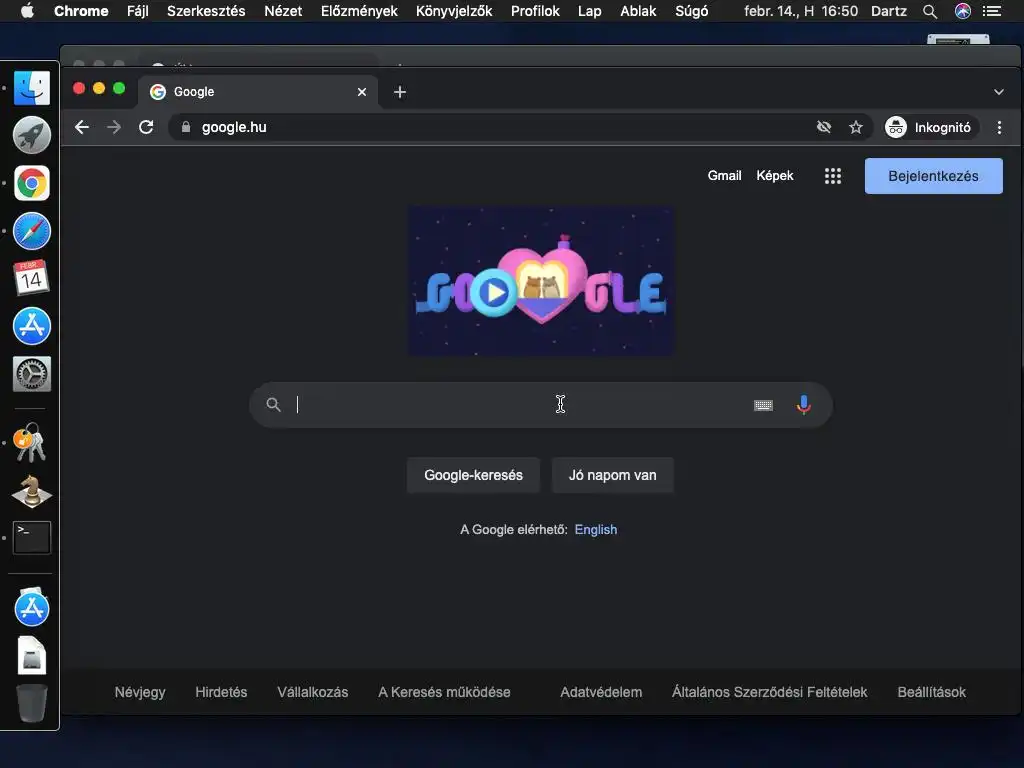The image size is (1024, 768).
Task: Click the Jó napom van button
Action: pyautogui.click(x=613, y=475)
